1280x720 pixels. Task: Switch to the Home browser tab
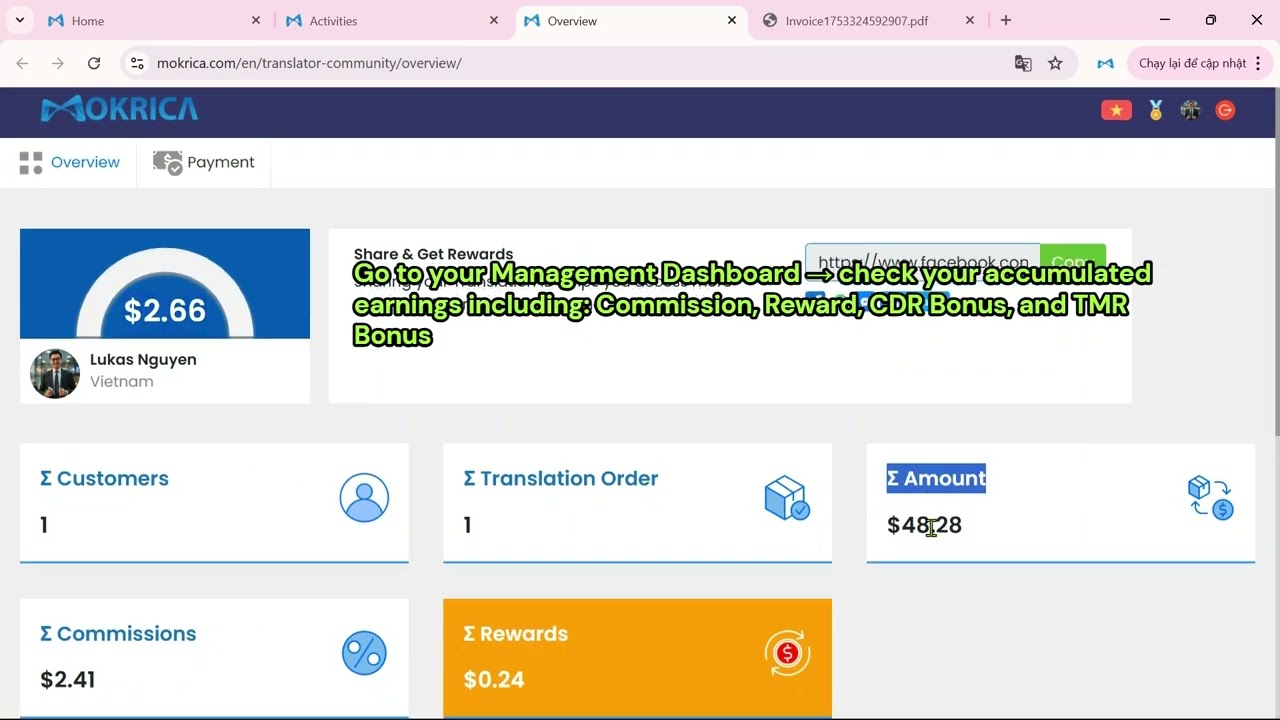point(153,20)
